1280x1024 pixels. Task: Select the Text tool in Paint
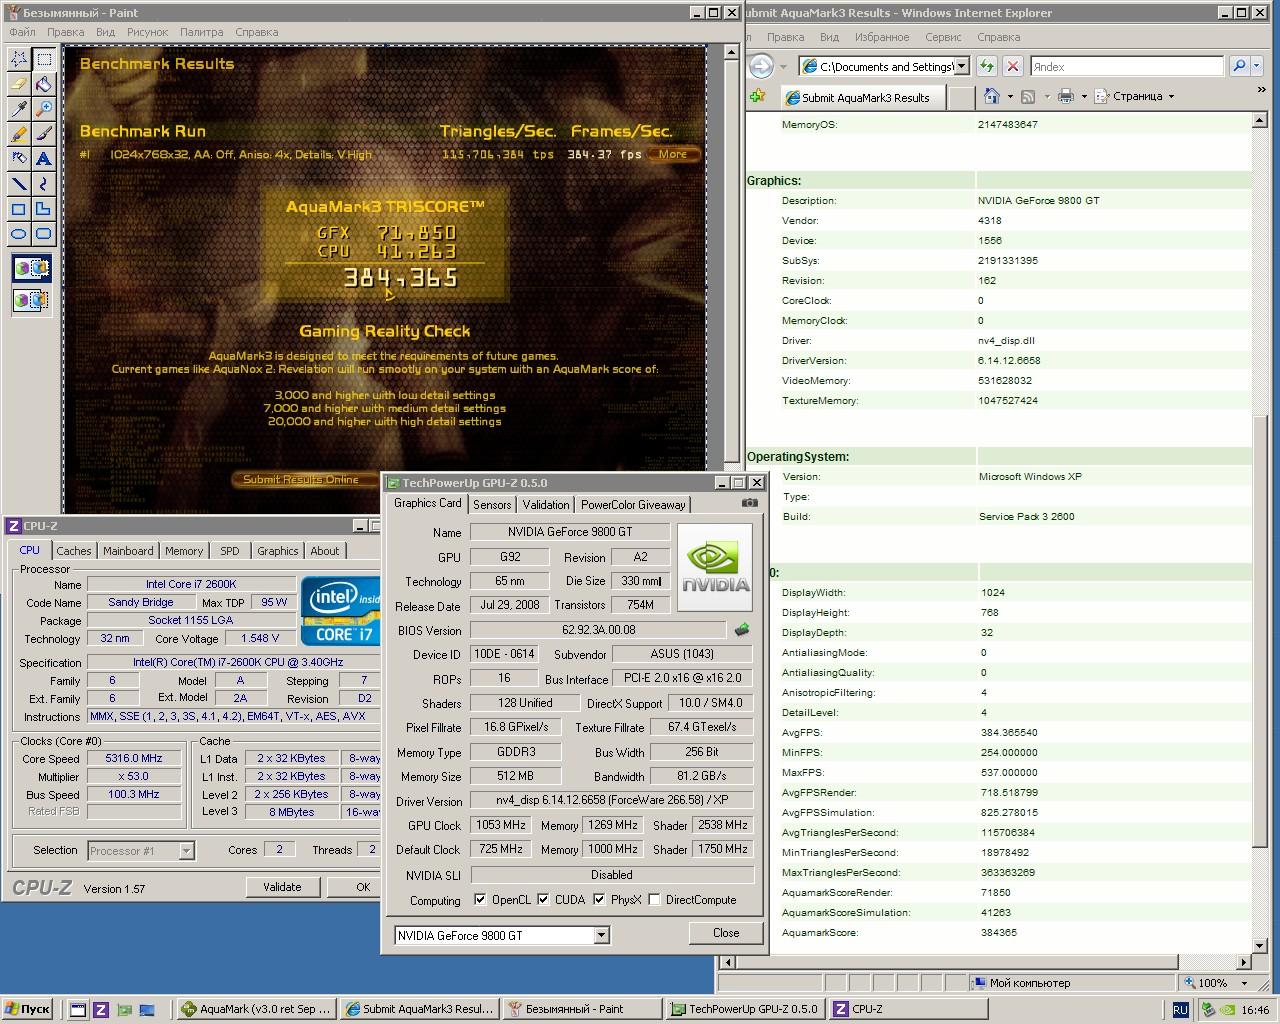(43, 159)
